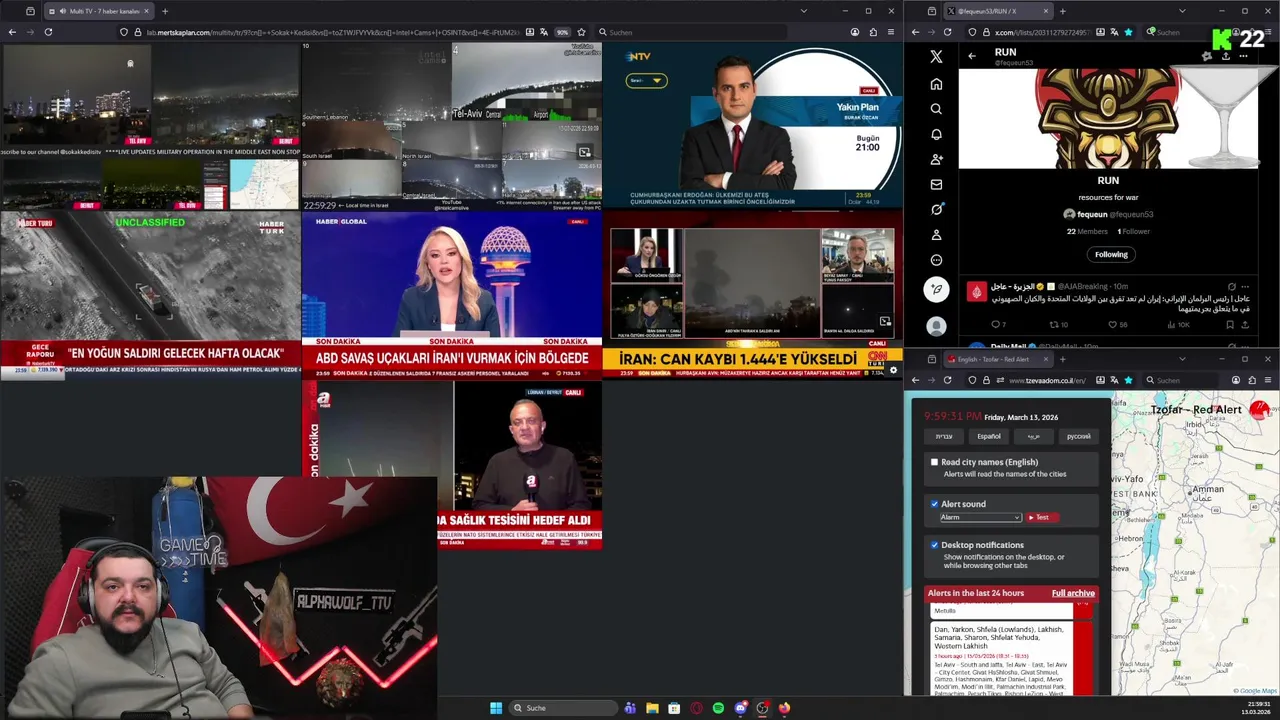Click bookmark star in X window address bar

[x=1129, y=32]
